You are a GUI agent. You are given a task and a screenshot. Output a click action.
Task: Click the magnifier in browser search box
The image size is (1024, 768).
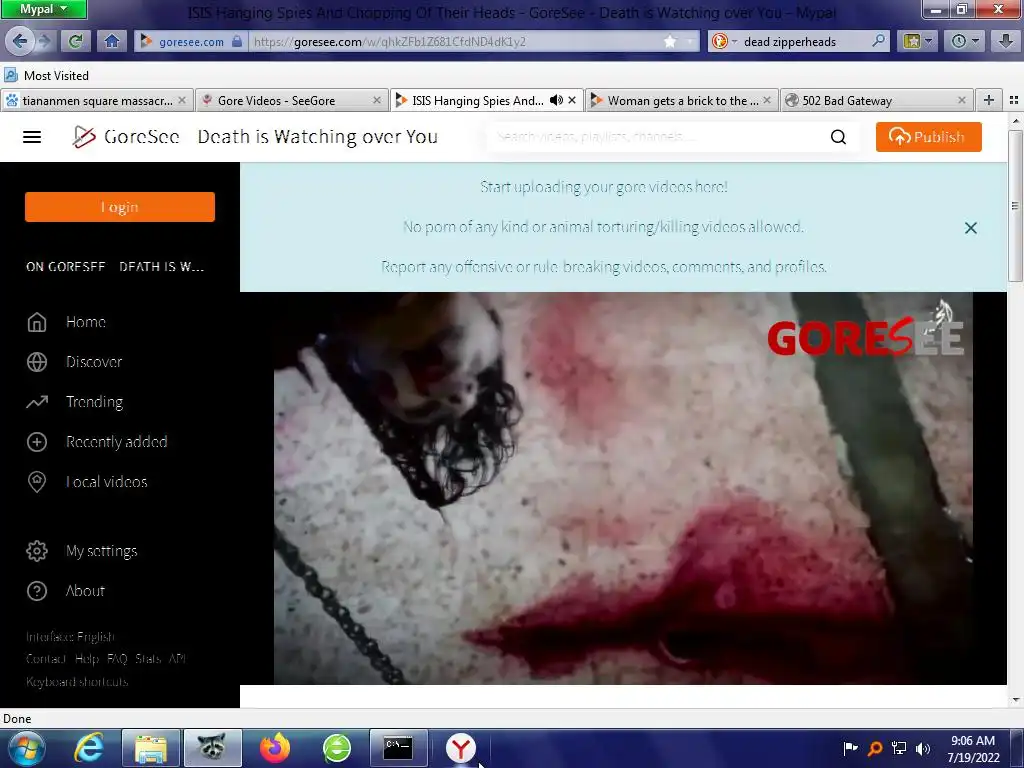point(879,41)
